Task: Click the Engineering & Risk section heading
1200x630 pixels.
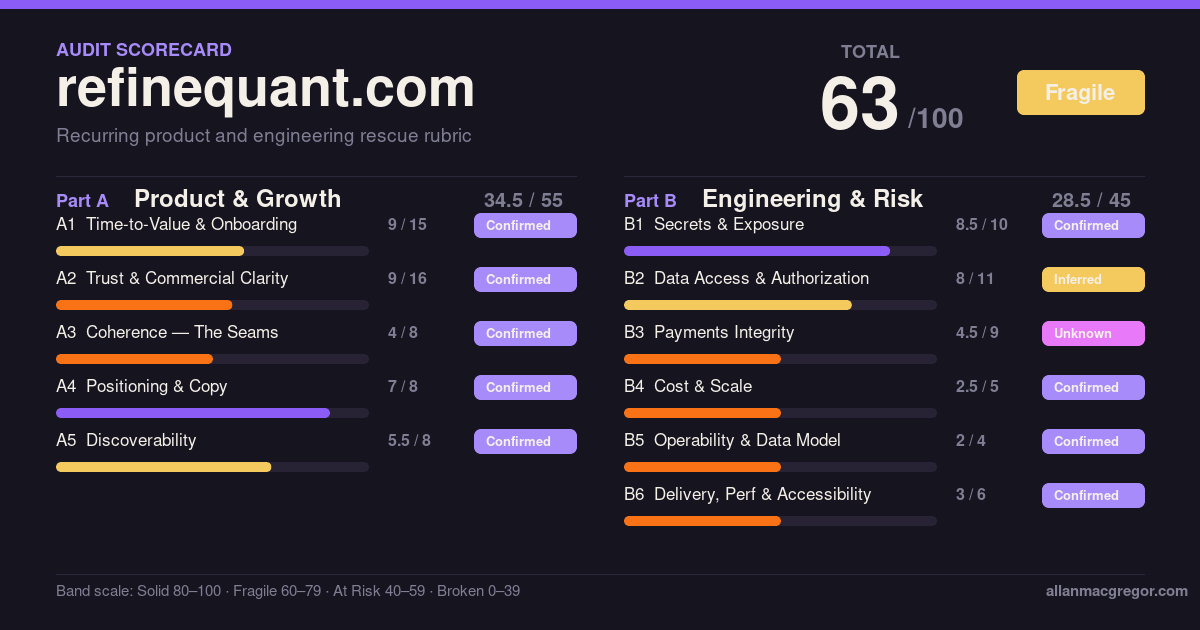Action: point(812,198)
